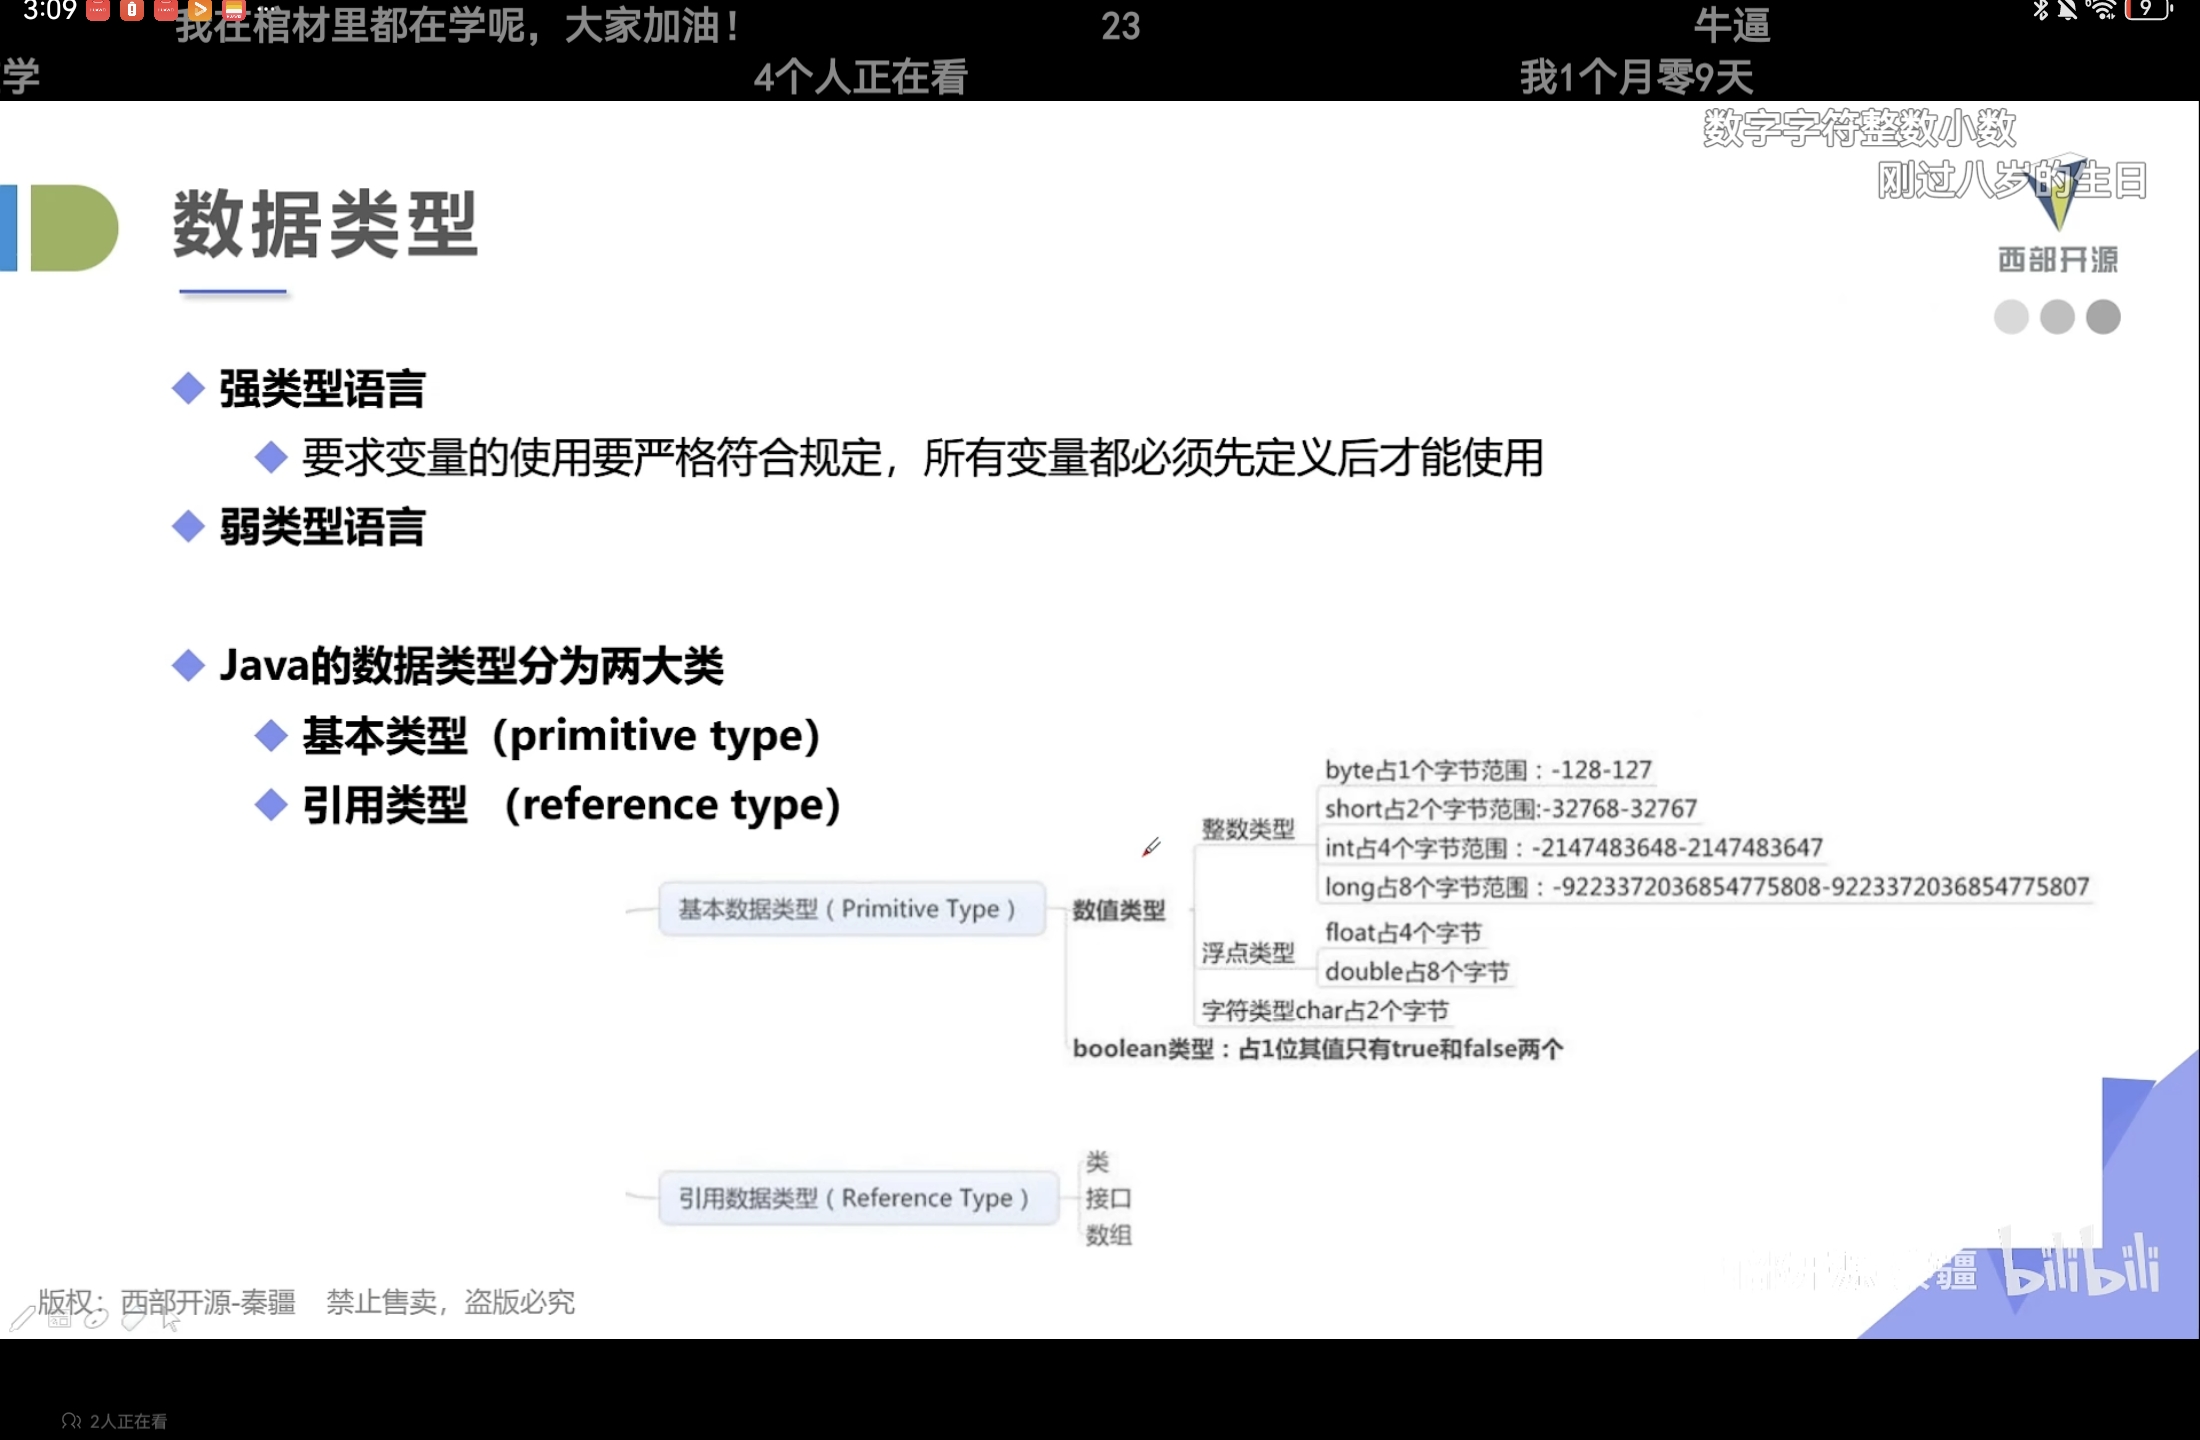Tap the battery level indicator
This screenshot has height=1440, width=2200.
pos(2147,10)
